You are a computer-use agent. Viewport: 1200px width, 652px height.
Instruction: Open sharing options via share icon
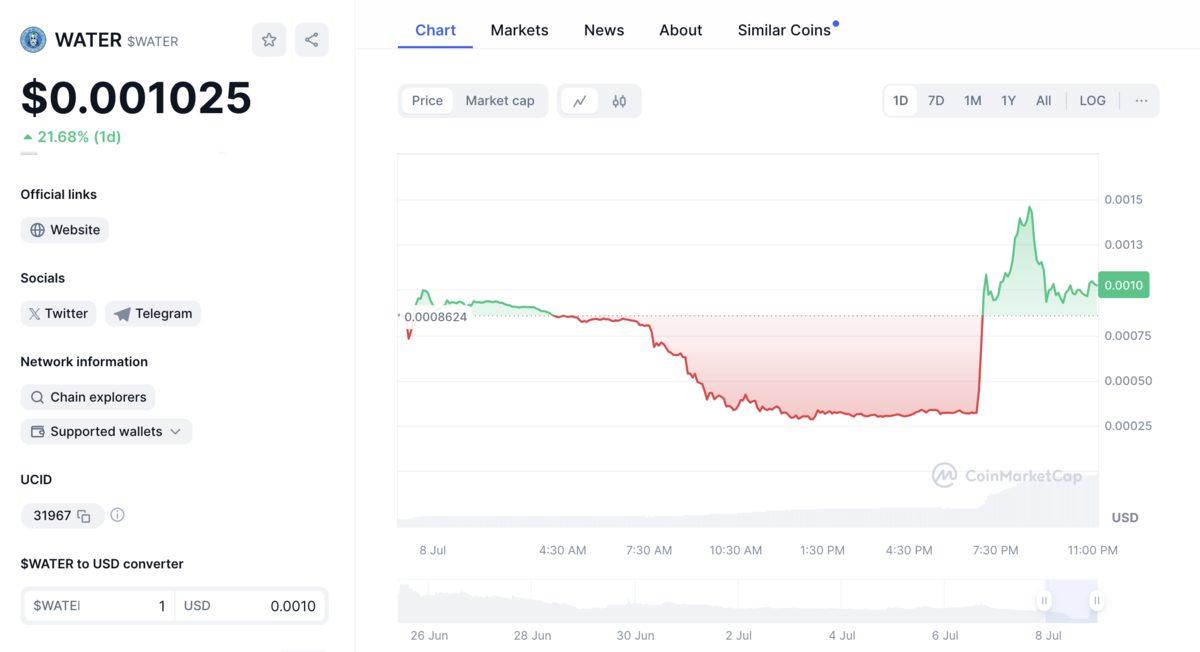pos(311,38)
